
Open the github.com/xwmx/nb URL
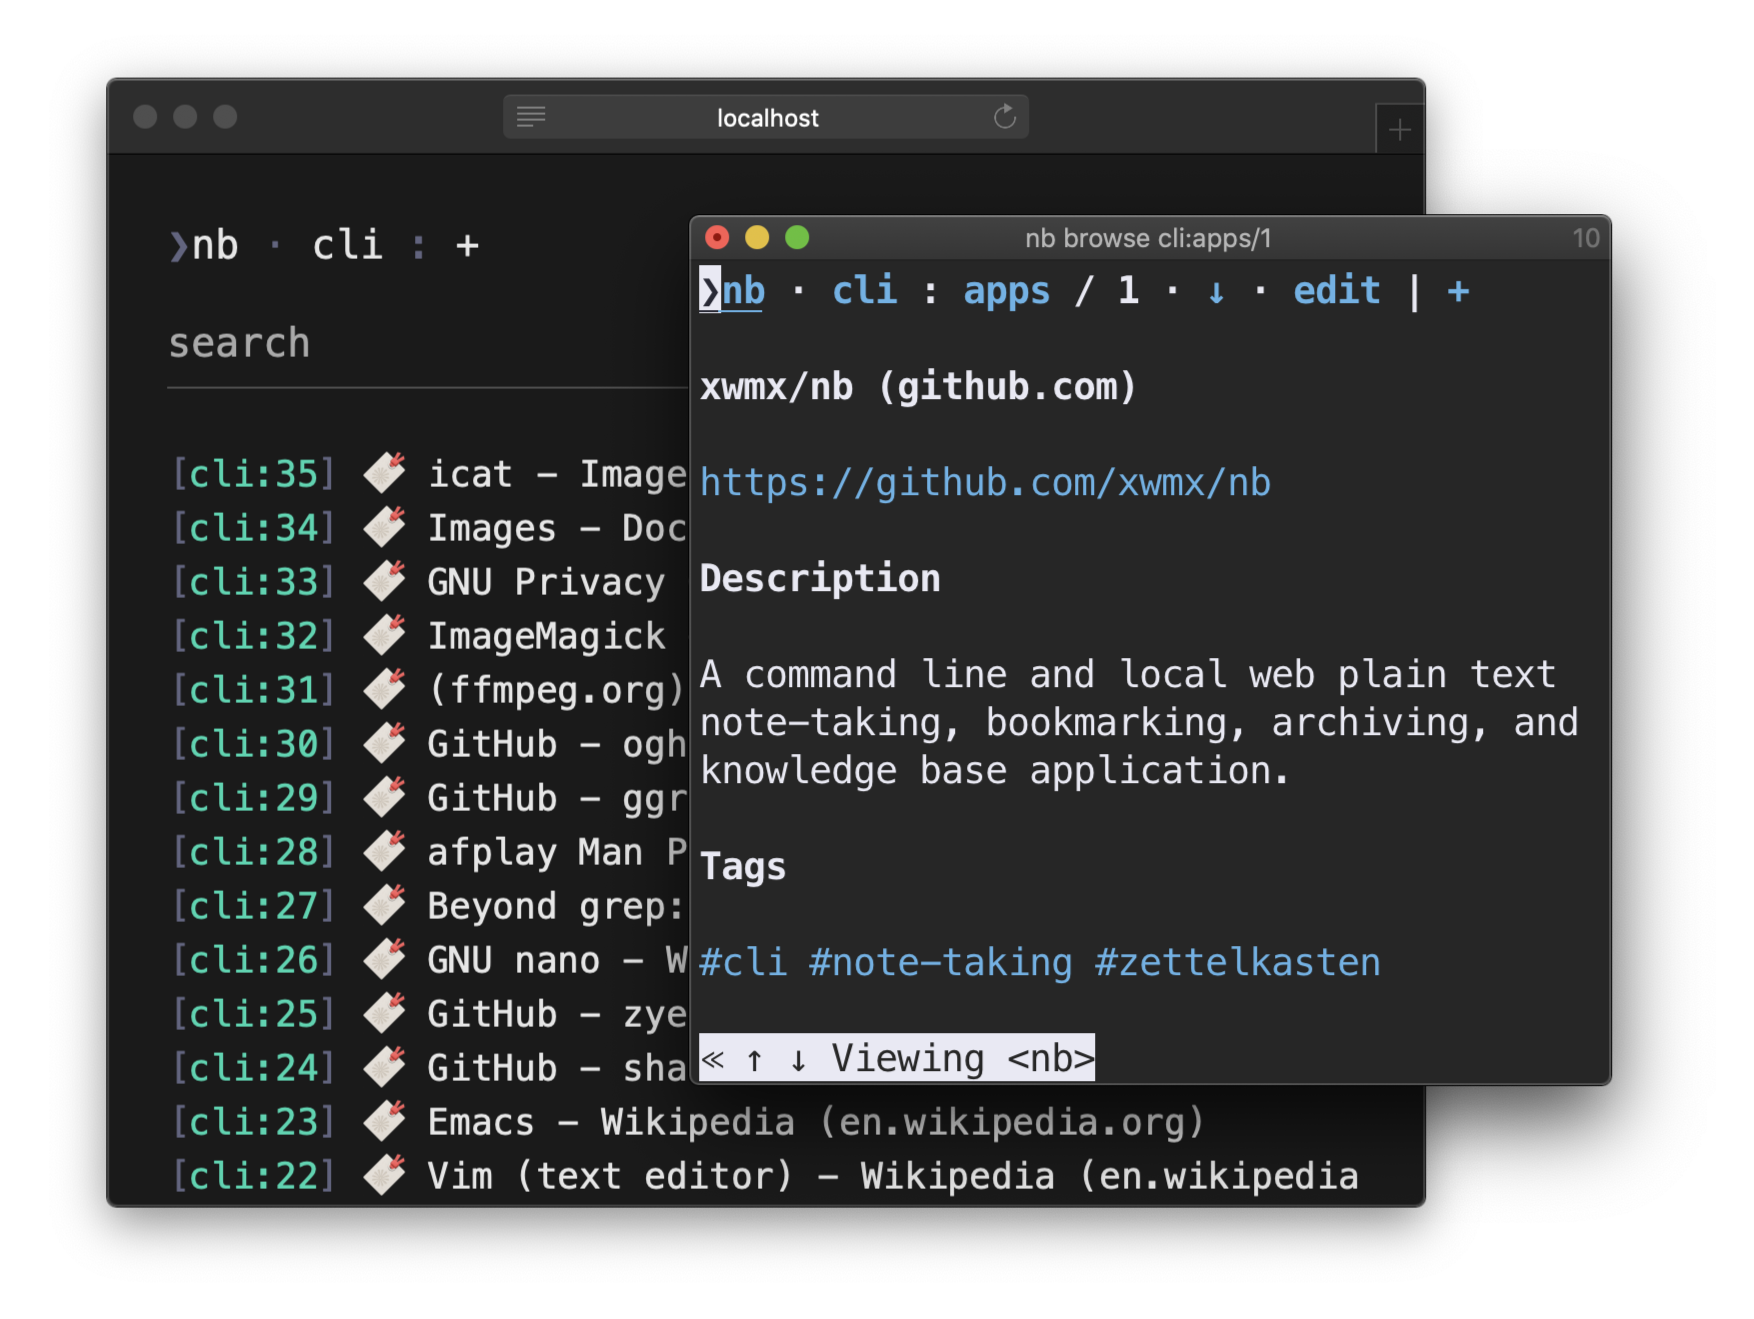pyautogui.click(x=985, y=483)
